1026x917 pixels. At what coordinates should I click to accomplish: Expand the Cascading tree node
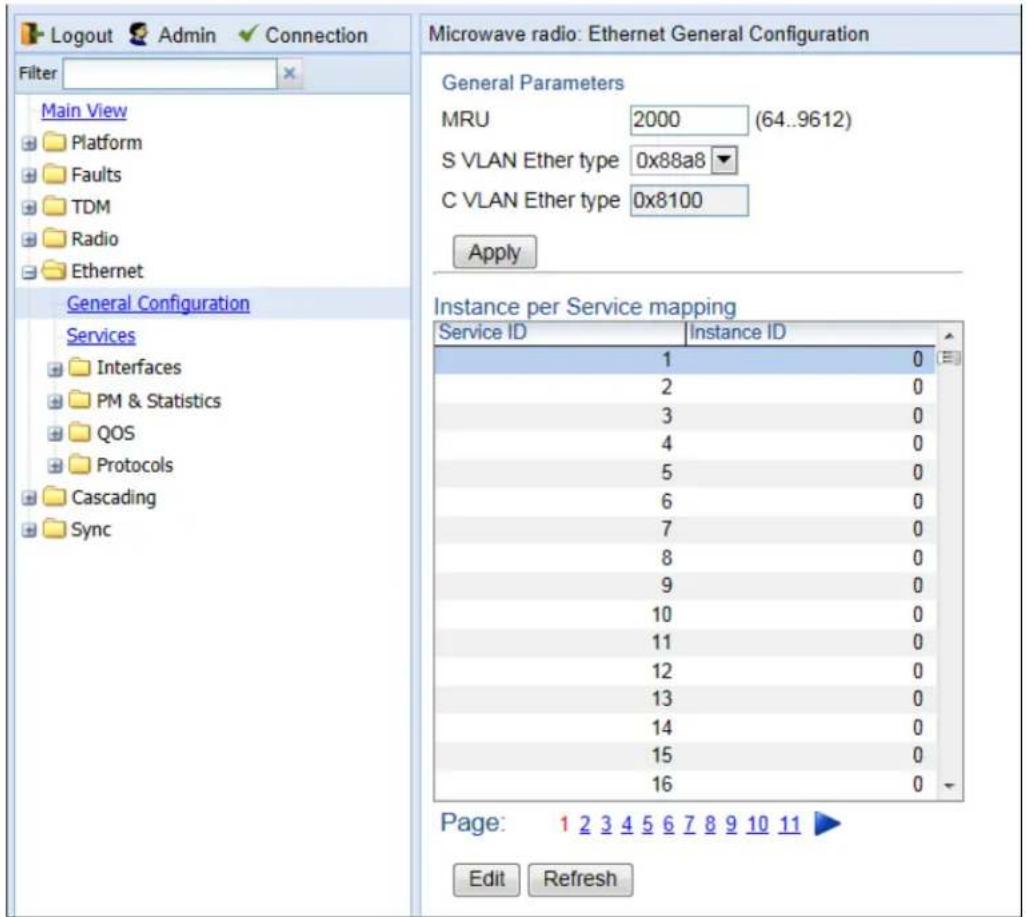(x=29, y=498)
